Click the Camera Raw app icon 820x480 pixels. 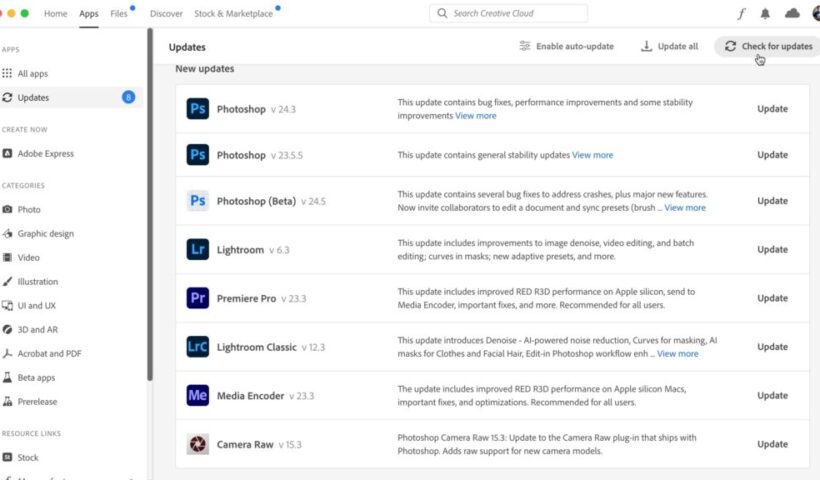tap(198, 444)
